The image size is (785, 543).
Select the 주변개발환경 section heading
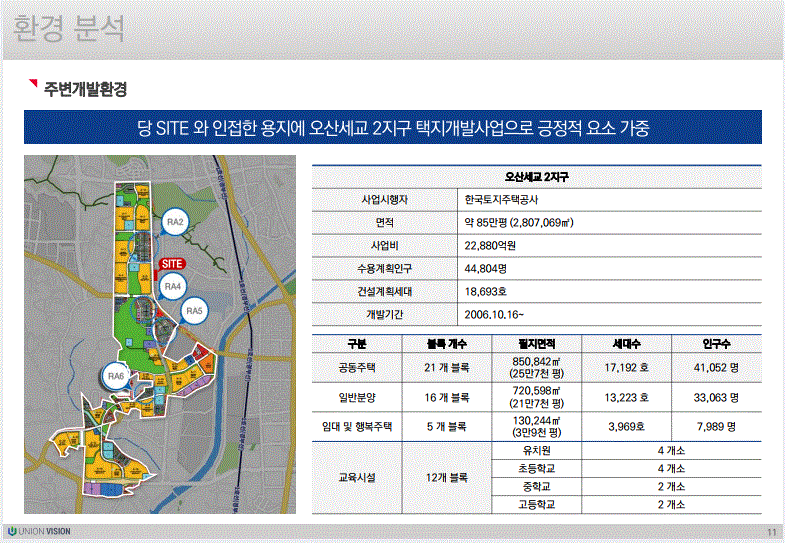tap(85, 89)
